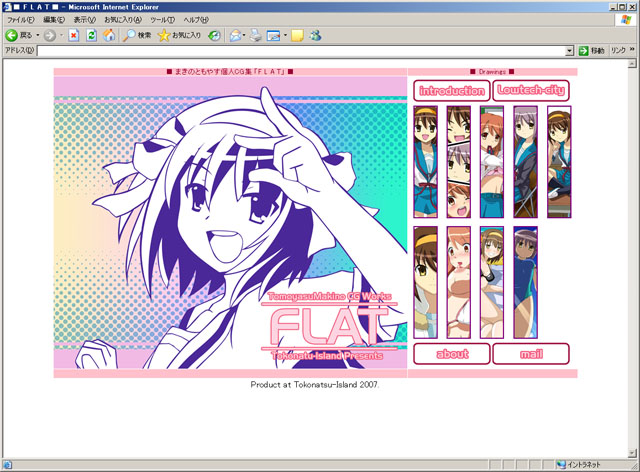Open the Forward button history dropdown arrow
Screen dimensions: 640x472
click(62, 36)
